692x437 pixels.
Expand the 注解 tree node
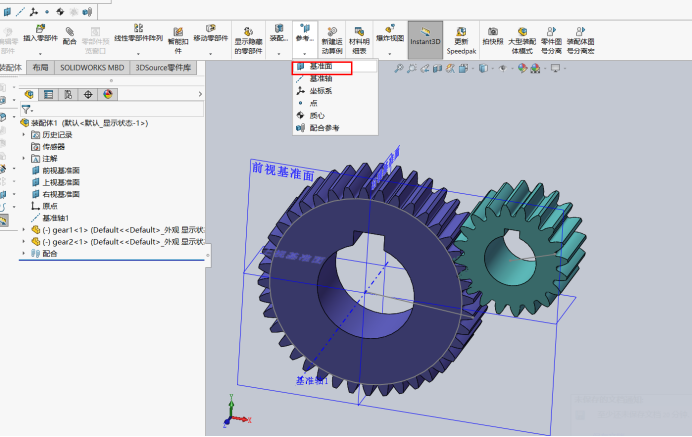click(24, 158)
